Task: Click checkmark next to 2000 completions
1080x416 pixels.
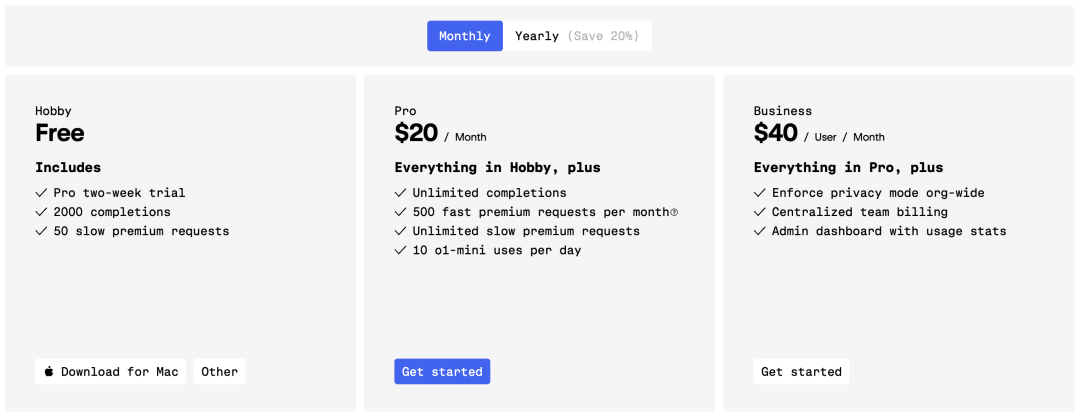Action: coord(41,212)
